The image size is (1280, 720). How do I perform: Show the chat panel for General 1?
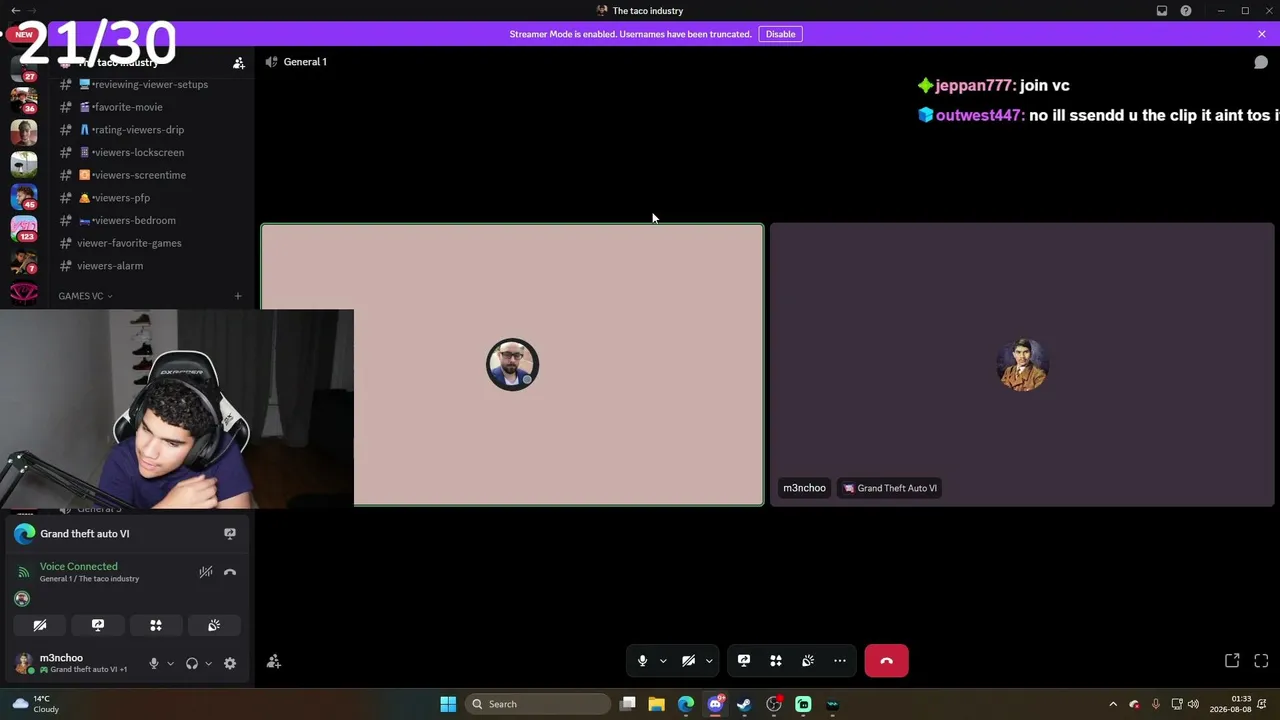[x=1261, y=62]
